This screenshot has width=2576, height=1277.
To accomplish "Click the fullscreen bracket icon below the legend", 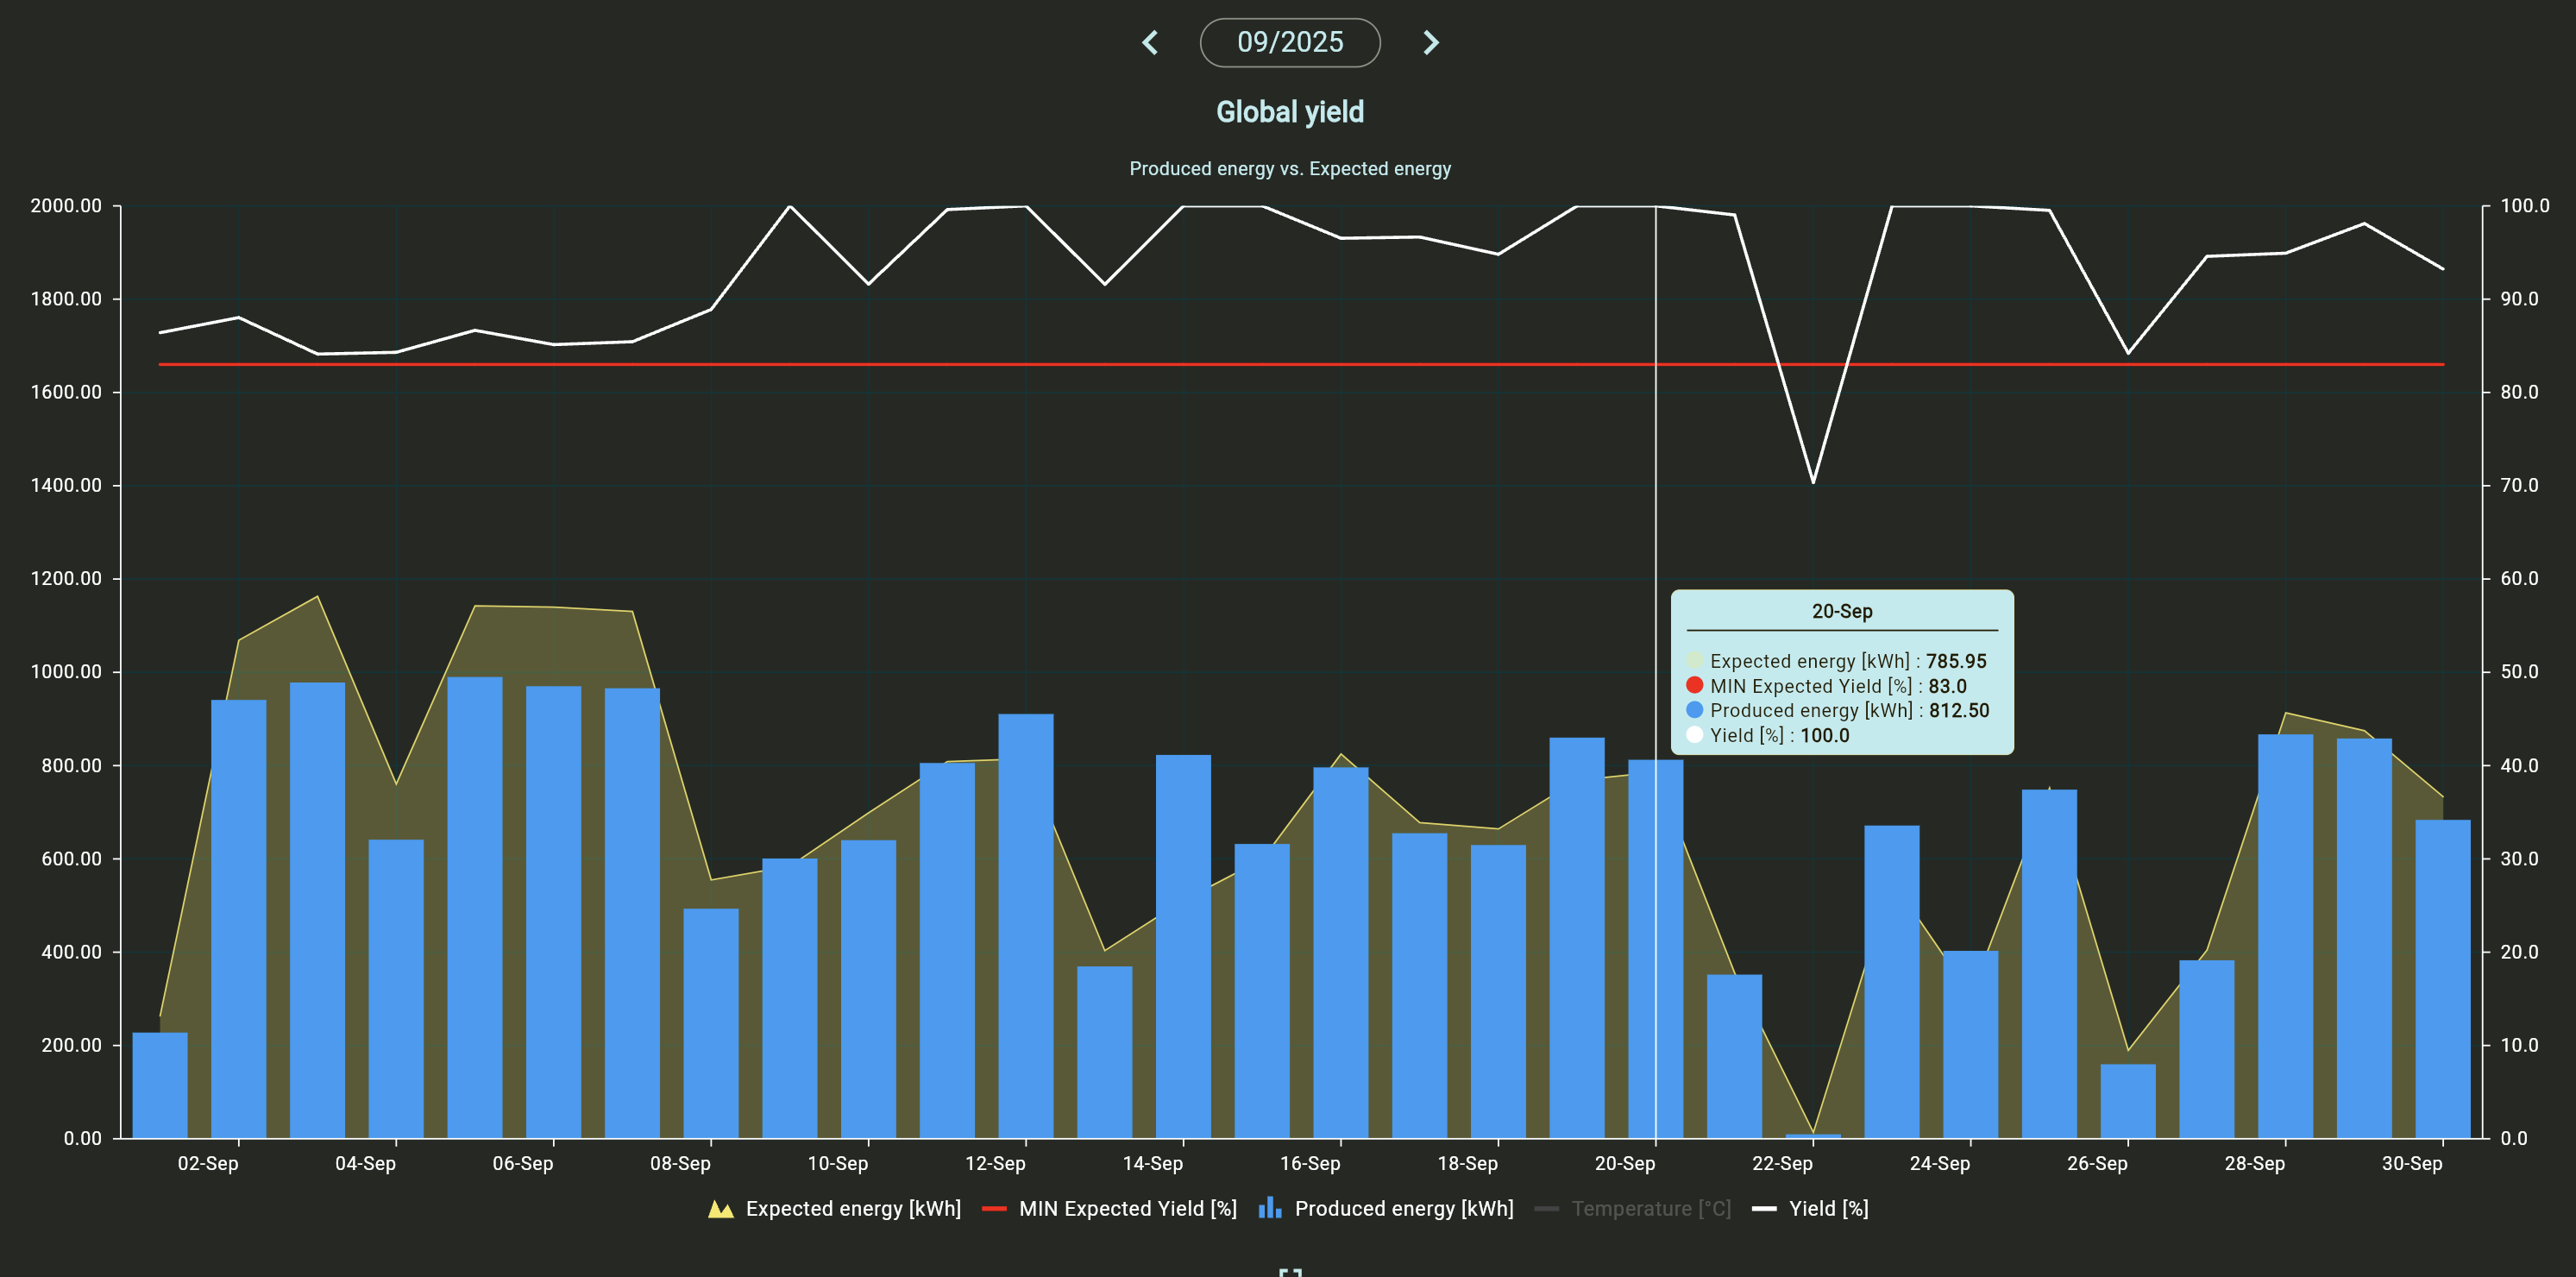I will 1290,1271.
